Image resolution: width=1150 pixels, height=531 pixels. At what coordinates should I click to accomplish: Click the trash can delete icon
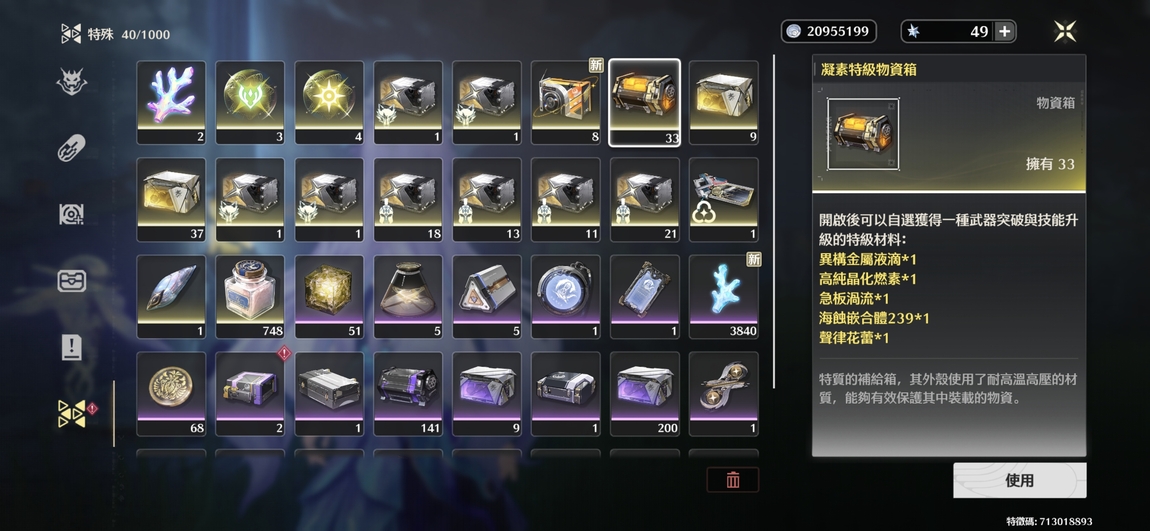[x=732, y=480]
